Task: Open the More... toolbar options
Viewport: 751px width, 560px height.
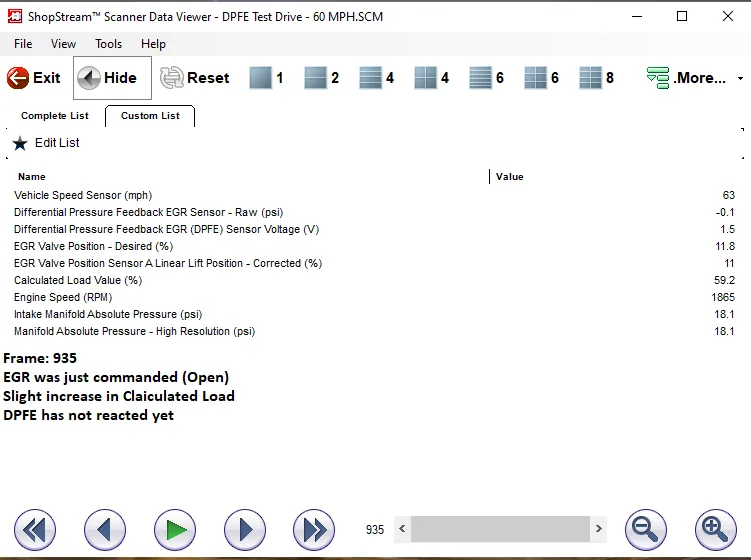Action: tap(686, 78)
